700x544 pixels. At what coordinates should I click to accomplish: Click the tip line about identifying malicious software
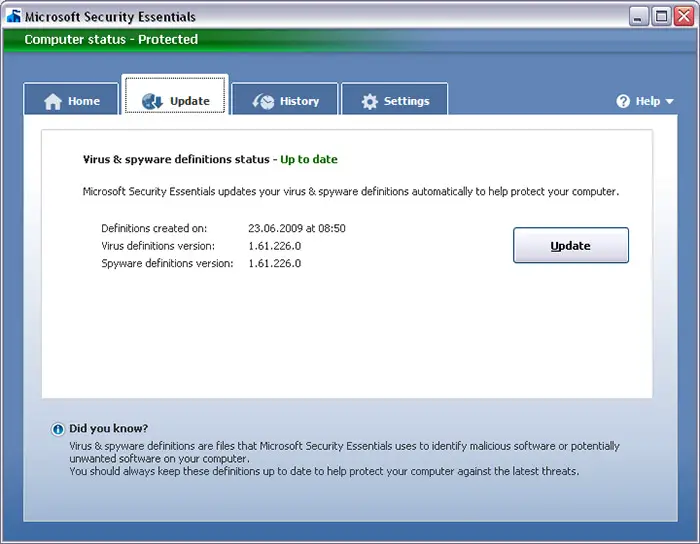344,446
